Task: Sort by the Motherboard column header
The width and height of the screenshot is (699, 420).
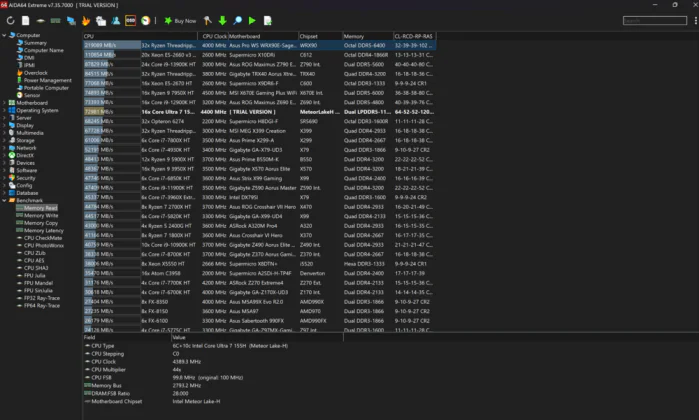Action: click(x=263, y=37)
